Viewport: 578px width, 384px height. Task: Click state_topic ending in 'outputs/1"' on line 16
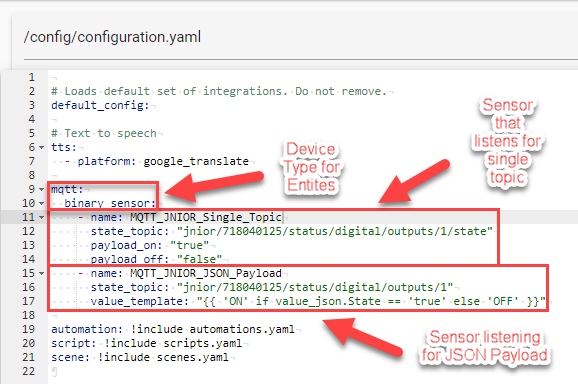click(272, 287)
